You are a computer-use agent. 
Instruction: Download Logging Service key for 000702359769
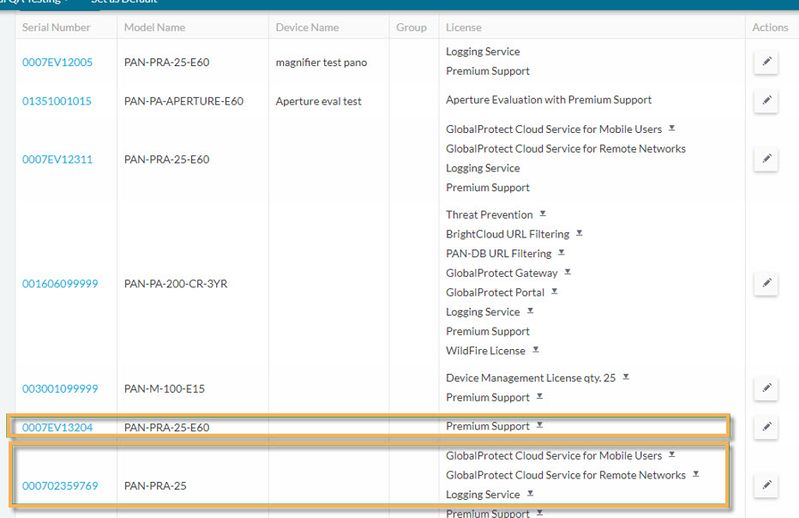coord(530,494)
